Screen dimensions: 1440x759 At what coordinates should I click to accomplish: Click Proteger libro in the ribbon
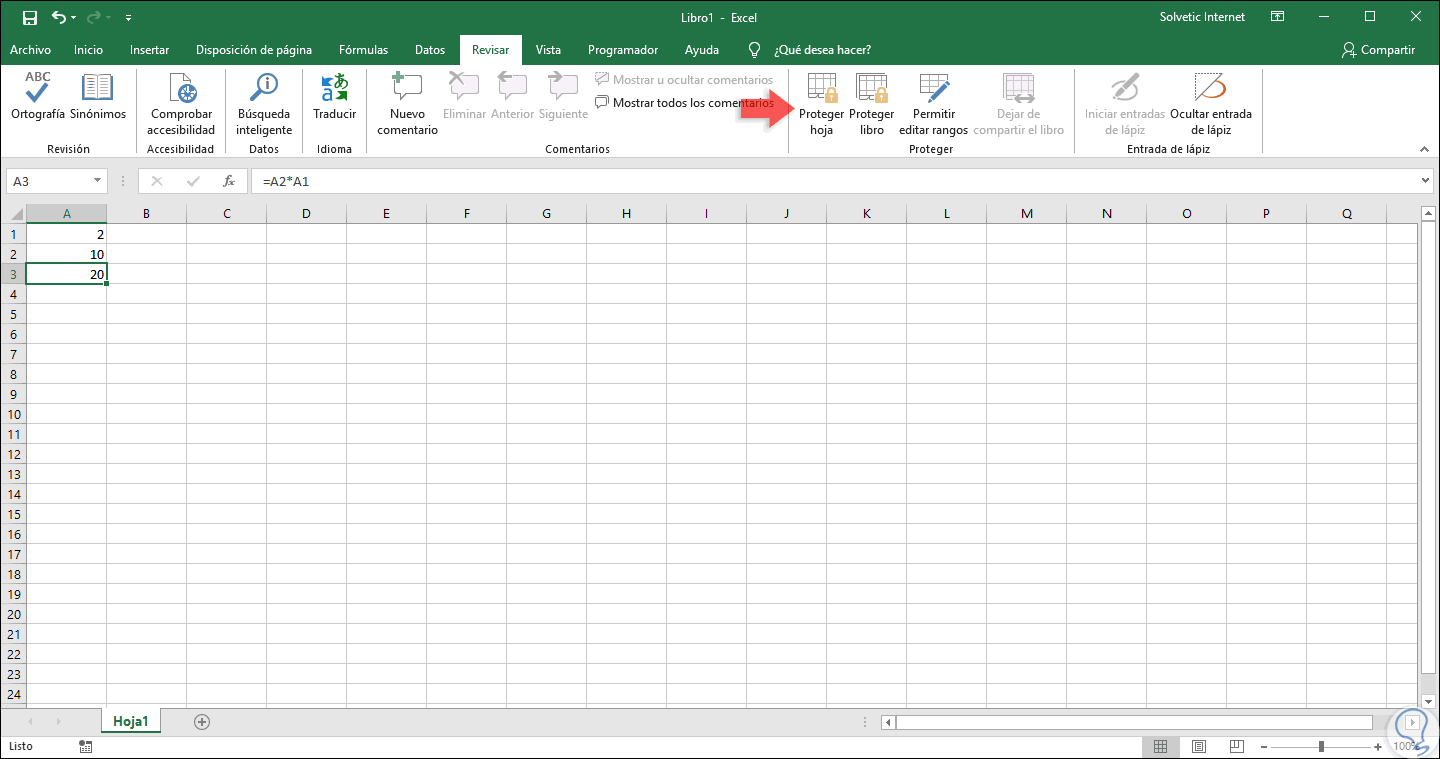pyautogui.click(x=871, y=105)
